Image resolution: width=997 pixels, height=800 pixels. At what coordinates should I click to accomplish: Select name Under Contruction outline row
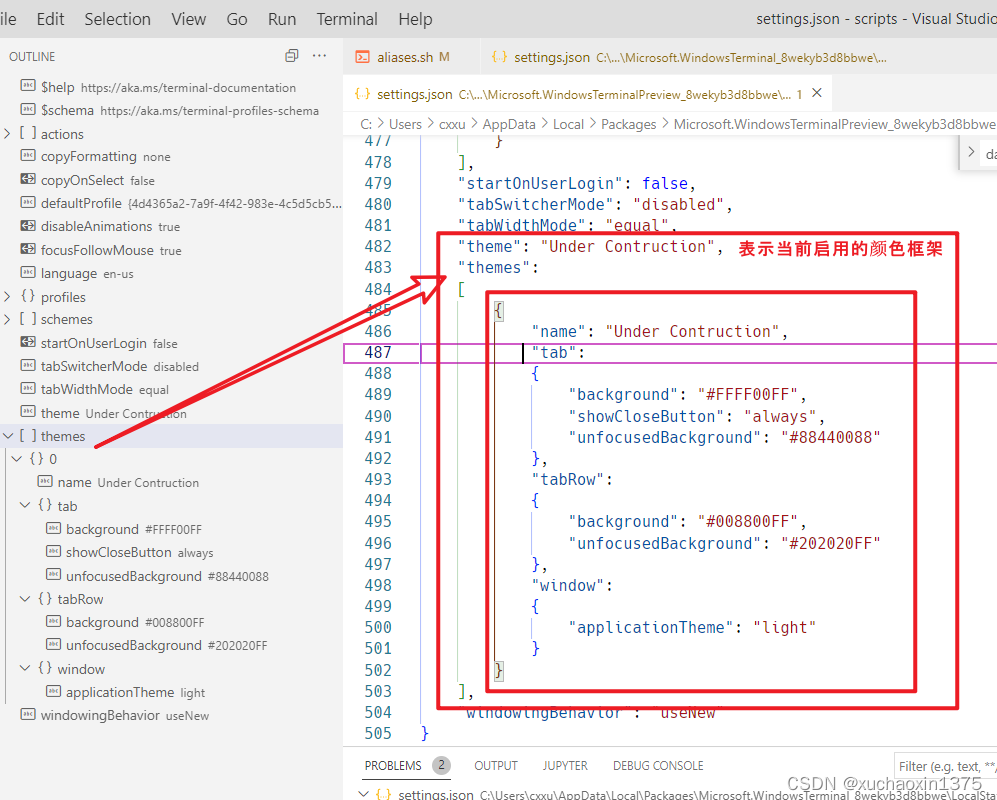point(172,482)
